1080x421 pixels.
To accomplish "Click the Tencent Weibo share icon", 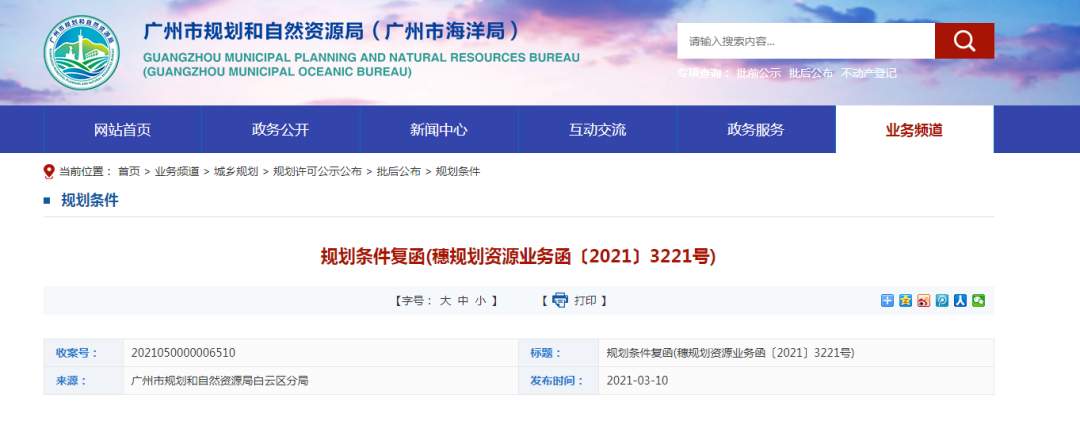I will click(942, 300).
